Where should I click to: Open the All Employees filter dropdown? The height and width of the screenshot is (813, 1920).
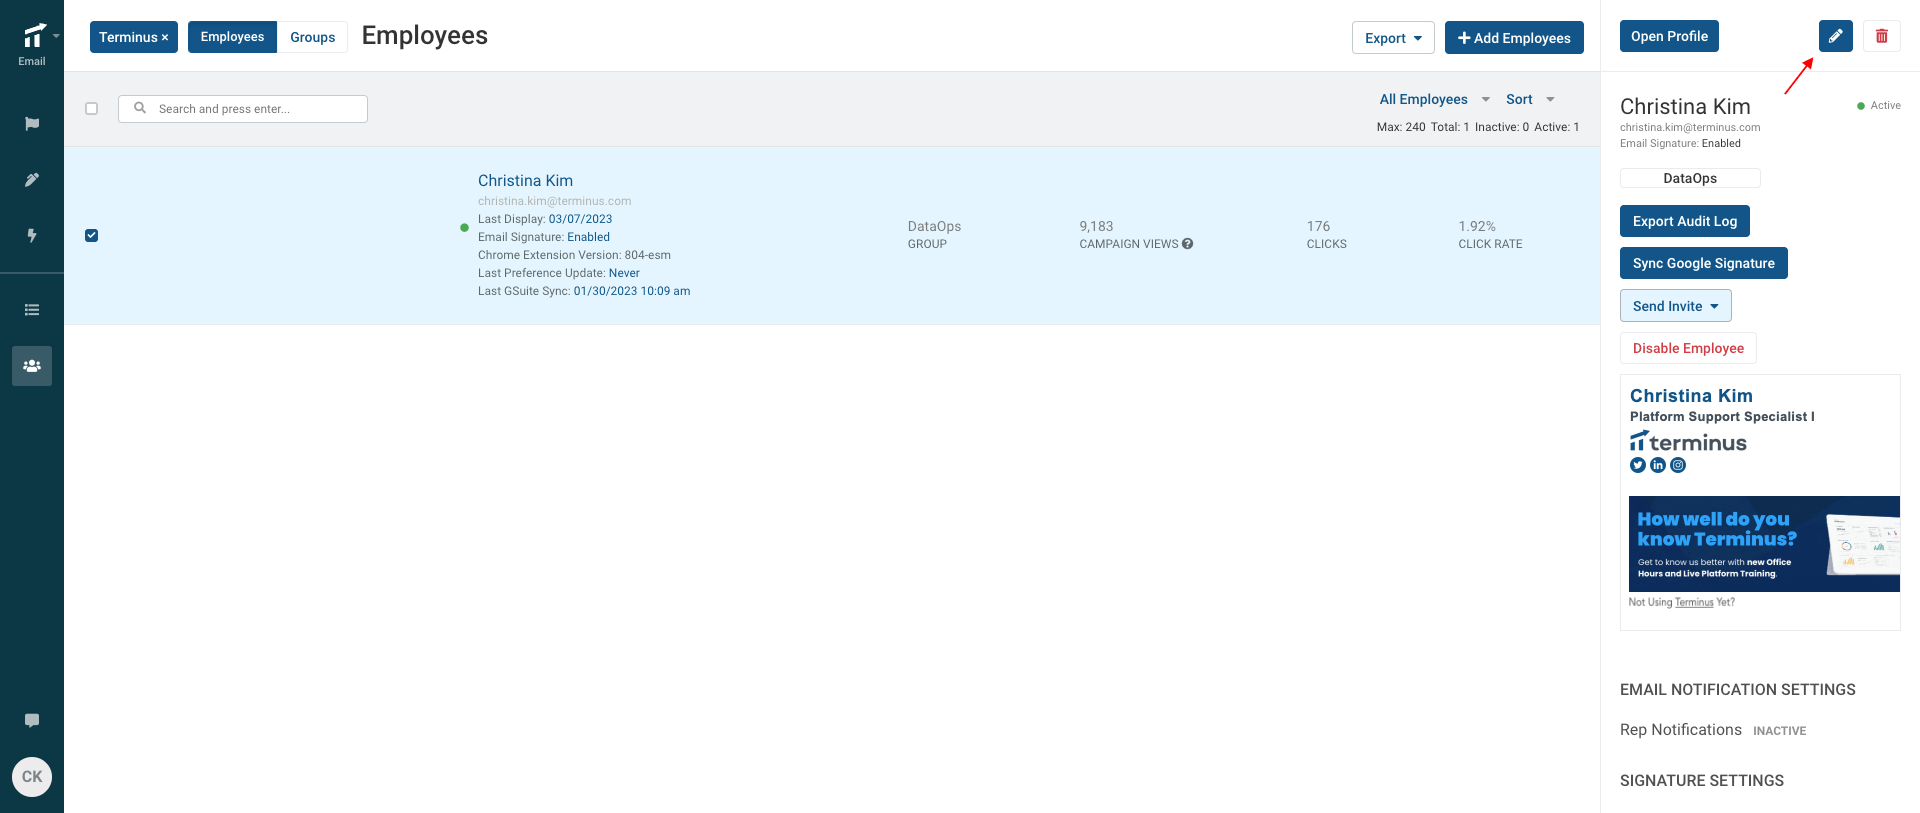(1434, 99)
